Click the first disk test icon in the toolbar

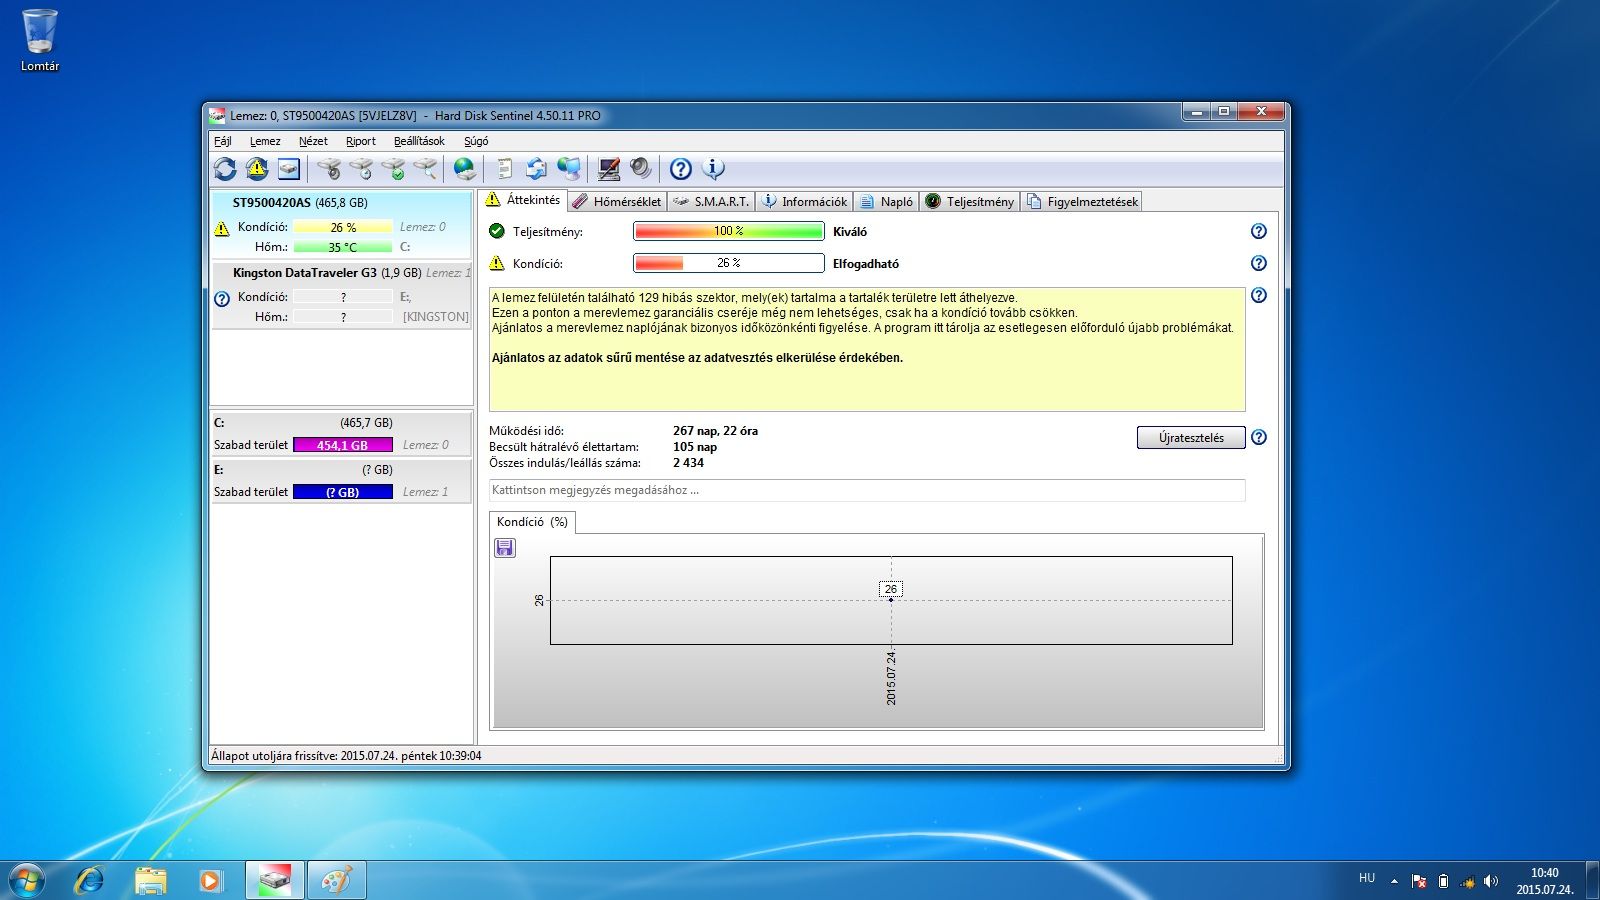click(x=329, y=169)
